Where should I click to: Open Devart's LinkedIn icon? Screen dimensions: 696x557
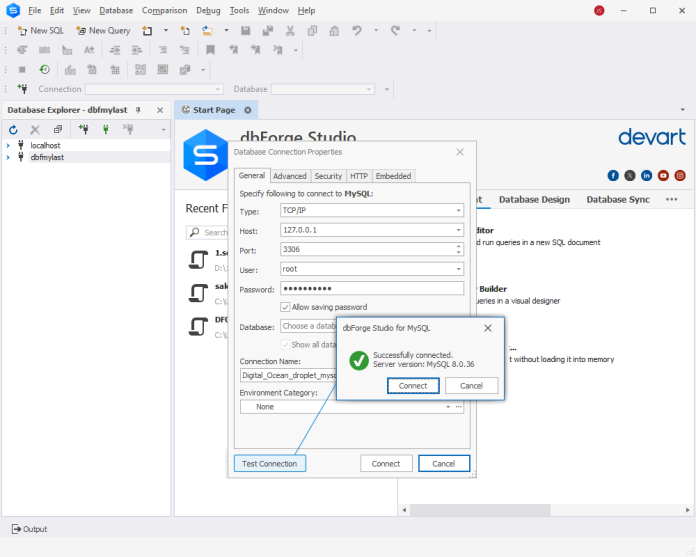[x=647, y=175]
